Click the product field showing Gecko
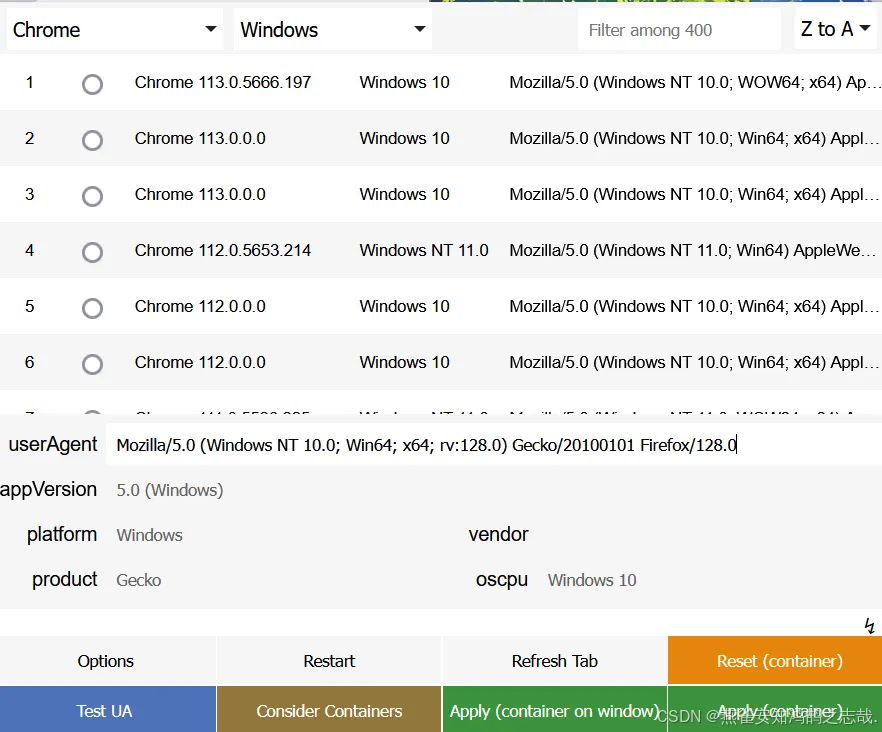The height and width of the screenshot is (732, 882). point(278,580)
